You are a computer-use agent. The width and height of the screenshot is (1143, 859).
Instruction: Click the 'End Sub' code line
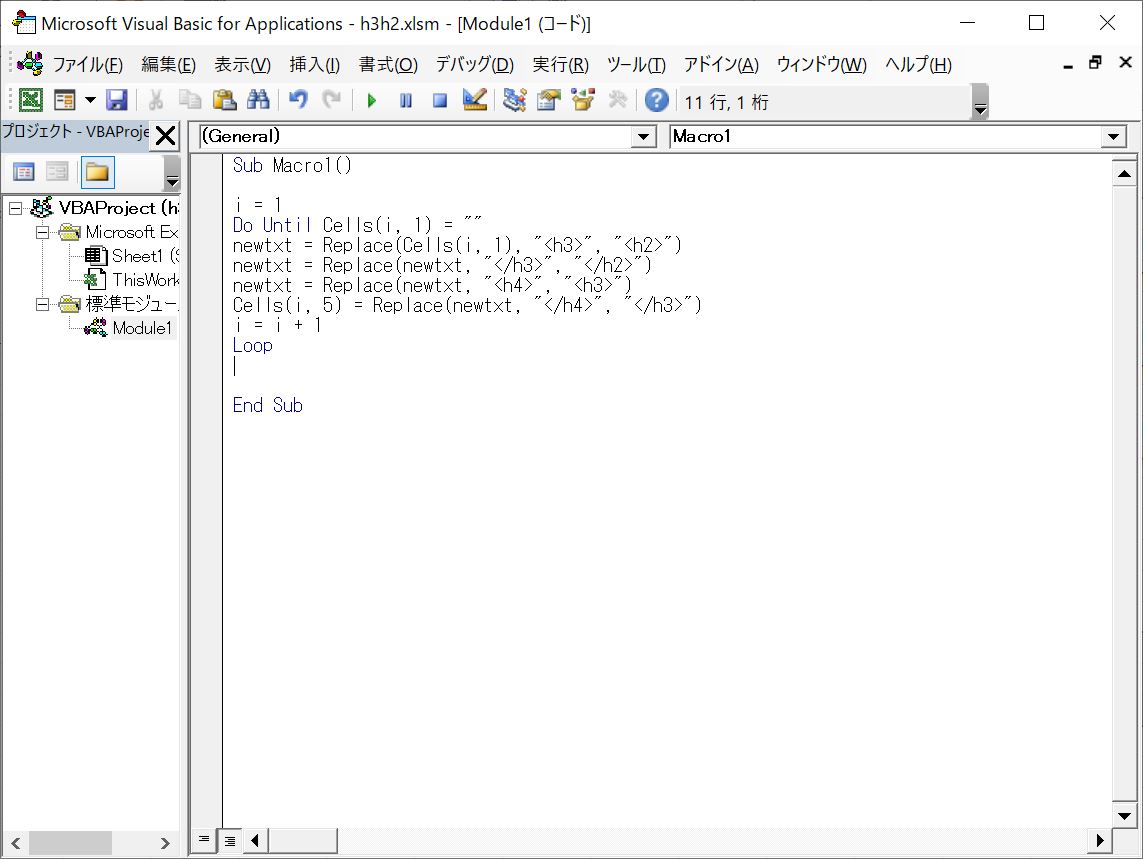pos(268,405)
